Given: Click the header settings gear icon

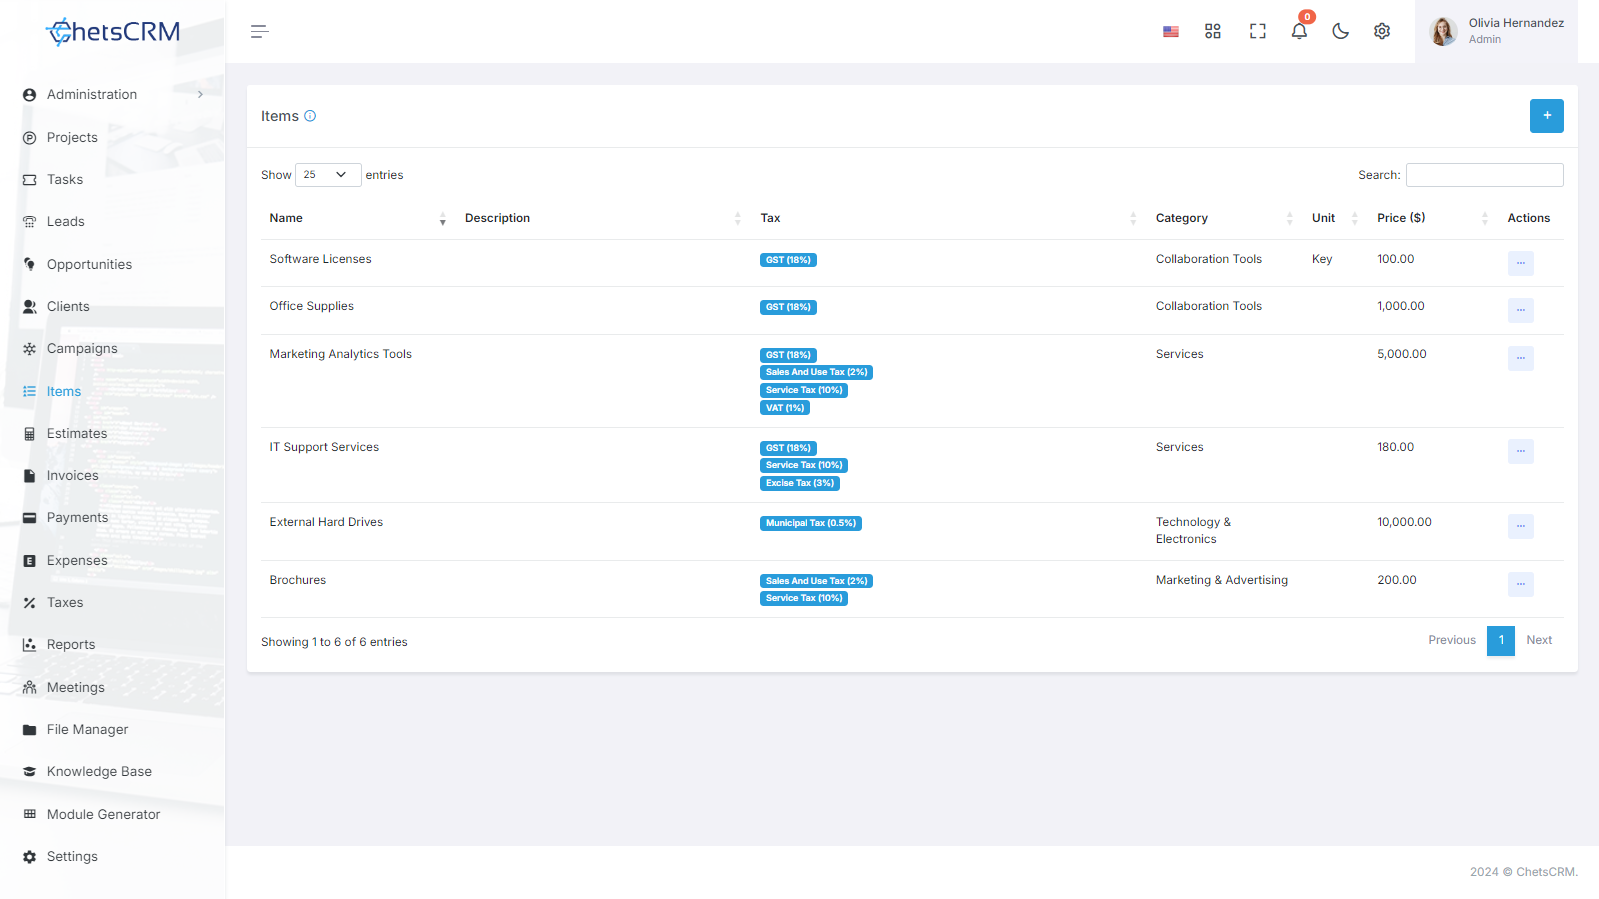Looking at the screenshot, I should 1382,31.
